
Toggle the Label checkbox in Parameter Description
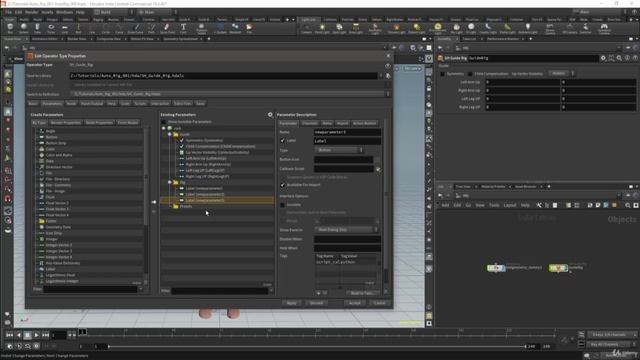coord(282,141)
